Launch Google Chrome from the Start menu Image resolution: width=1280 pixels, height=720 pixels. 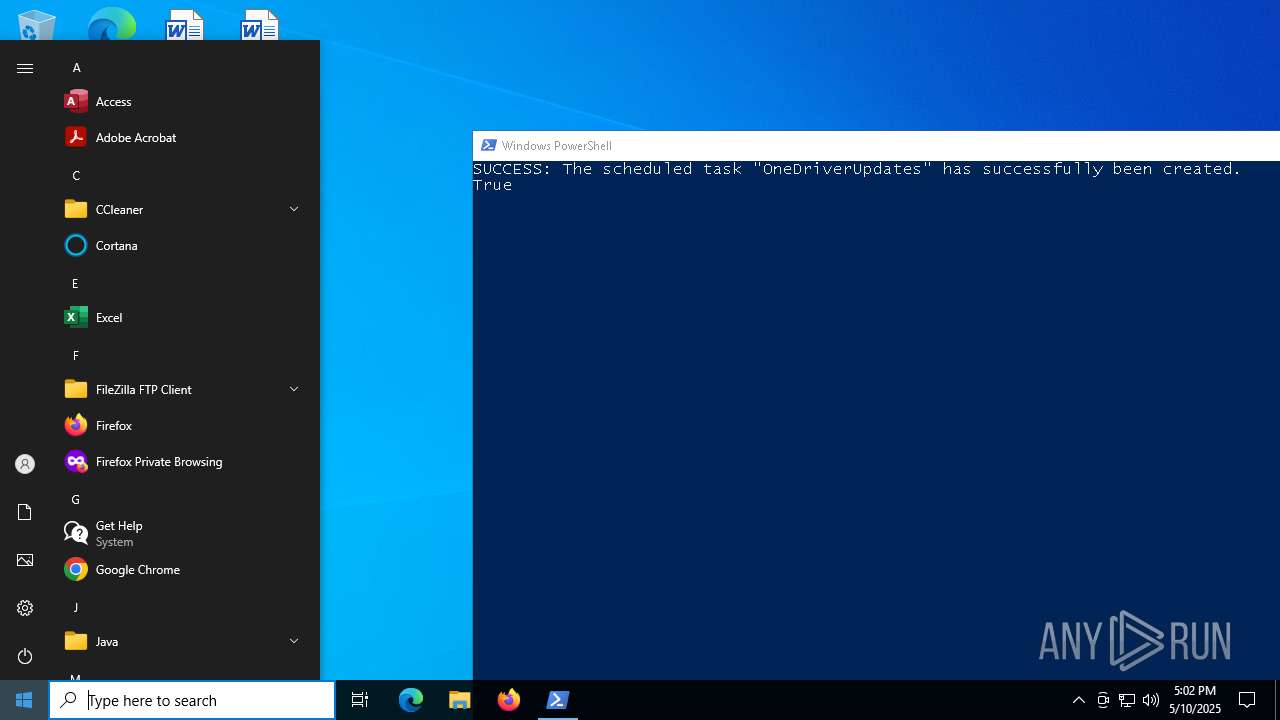[184, 569]
